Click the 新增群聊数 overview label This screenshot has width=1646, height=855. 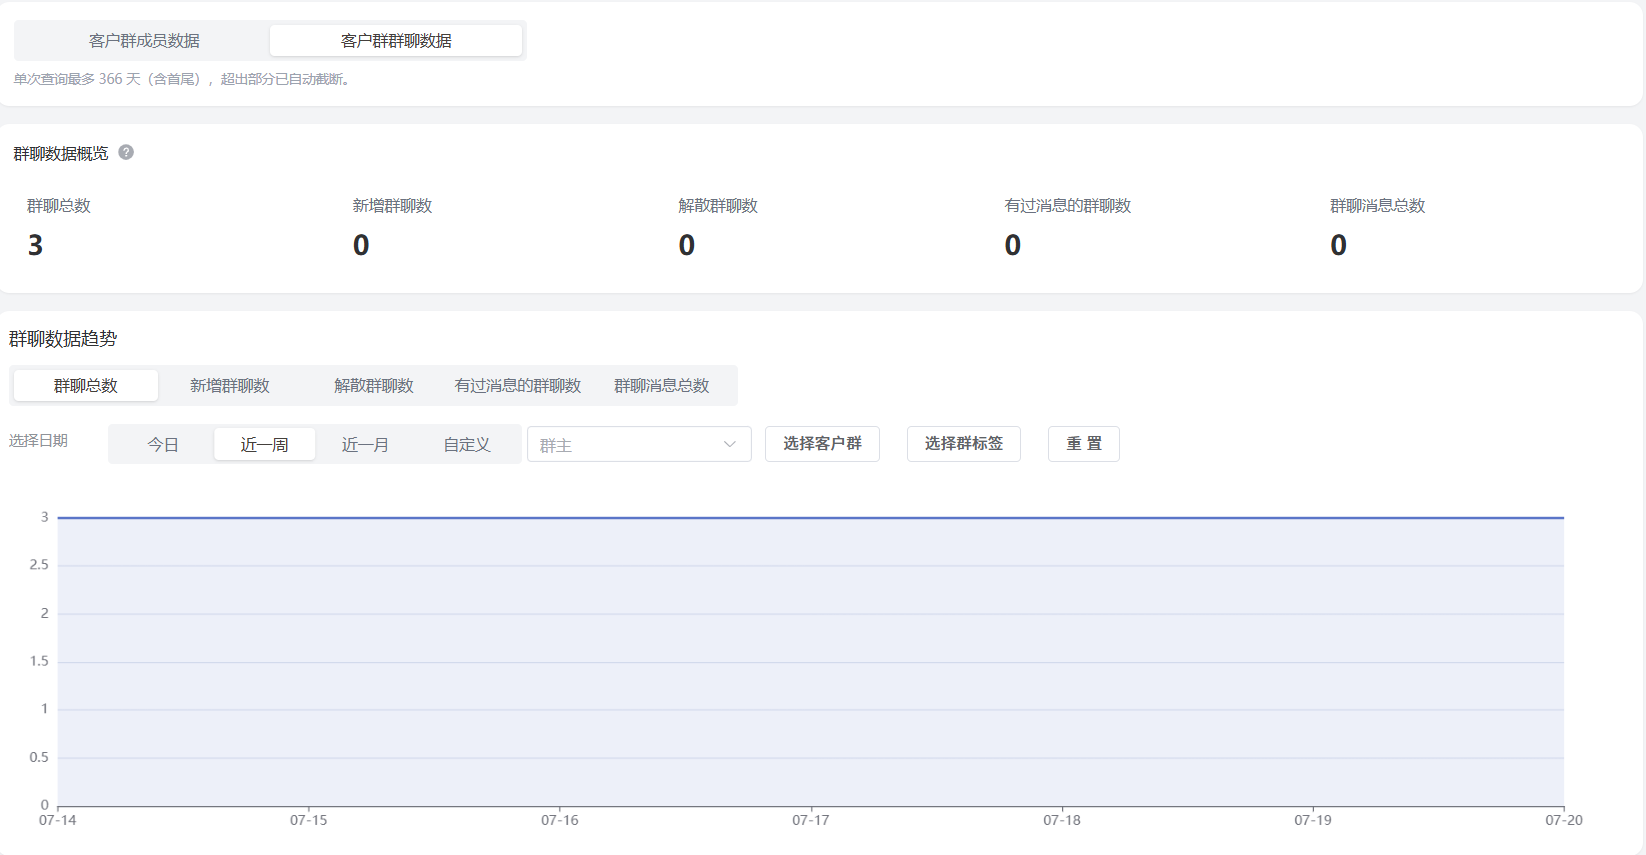click(x=392, y=206)
